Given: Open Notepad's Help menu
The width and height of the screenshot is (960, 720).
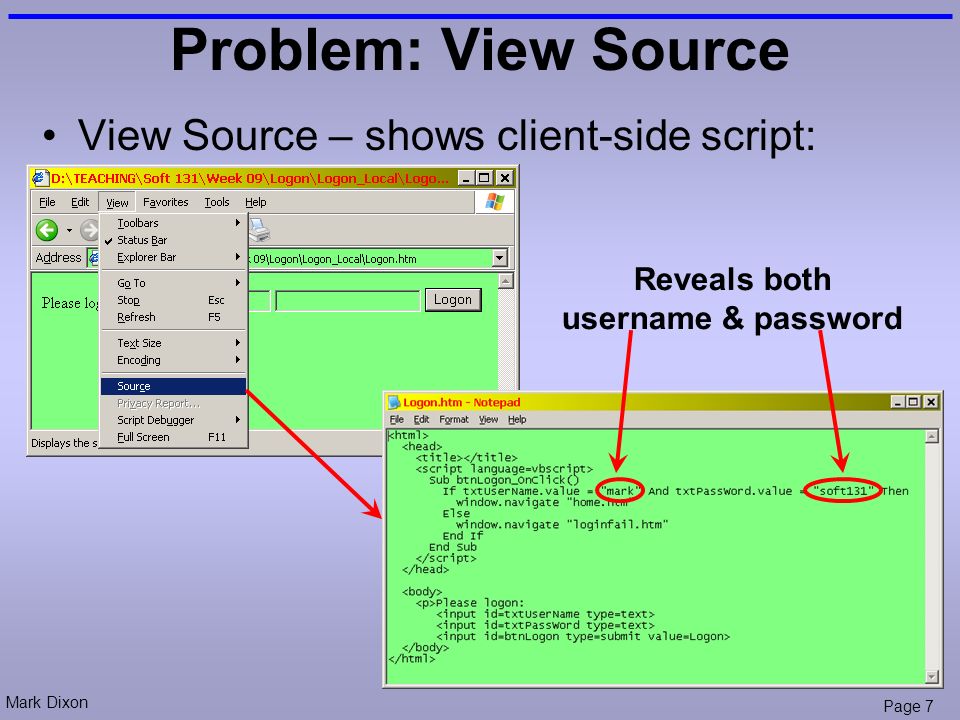Looking at the screenshot, I should [x=517, y=419].
